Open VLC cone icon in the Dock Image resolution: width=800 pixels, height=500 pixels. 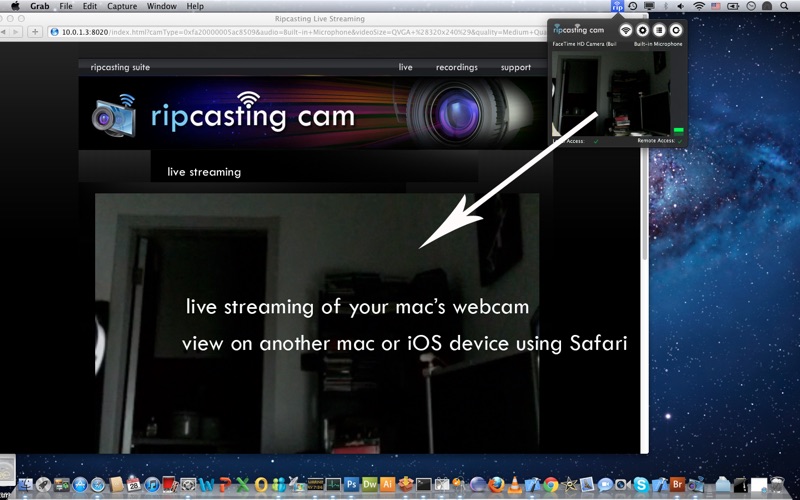[x=514, y=484]
